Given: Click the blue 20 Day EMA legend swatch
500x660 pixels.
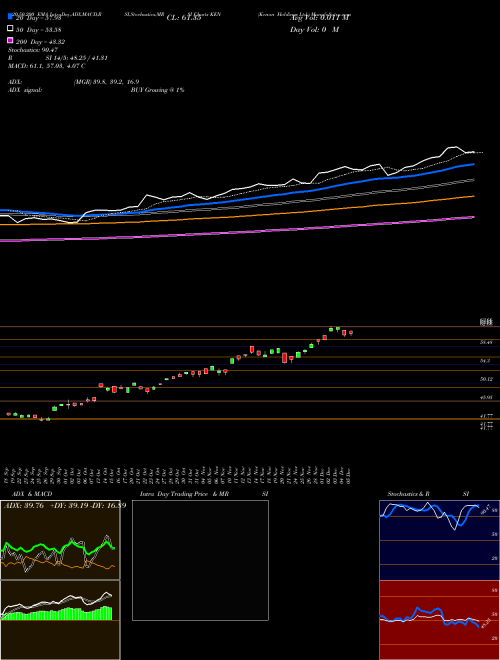Looking at the screenshot, I should (x=10, y=16).
